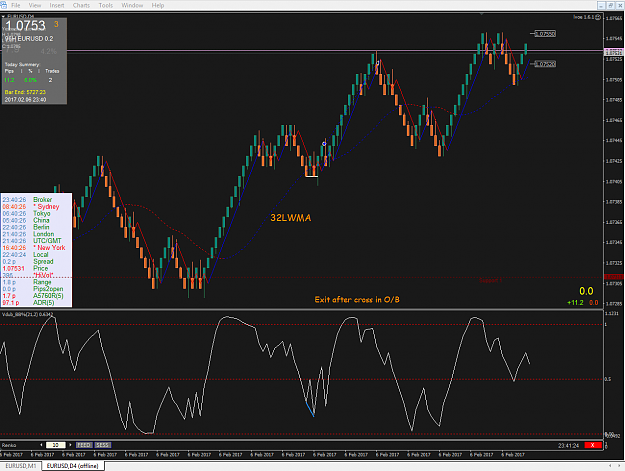Image resolution: width=625 pixels, height=471 pixels.
Task: Click the upper price label box on chart
Action: [544, 34]
